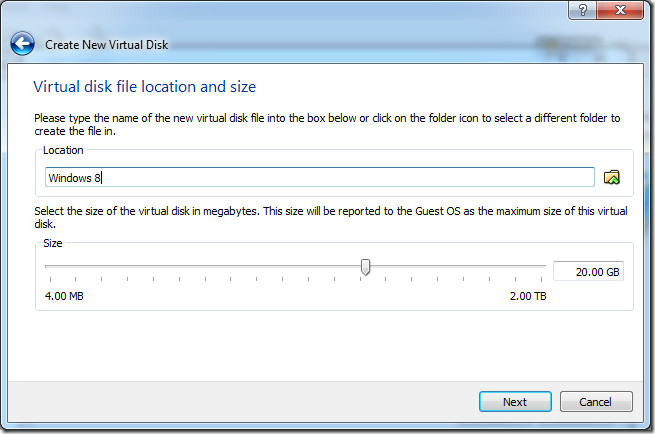
Task: Click the Location group box label
Action: tap(63, 150)
